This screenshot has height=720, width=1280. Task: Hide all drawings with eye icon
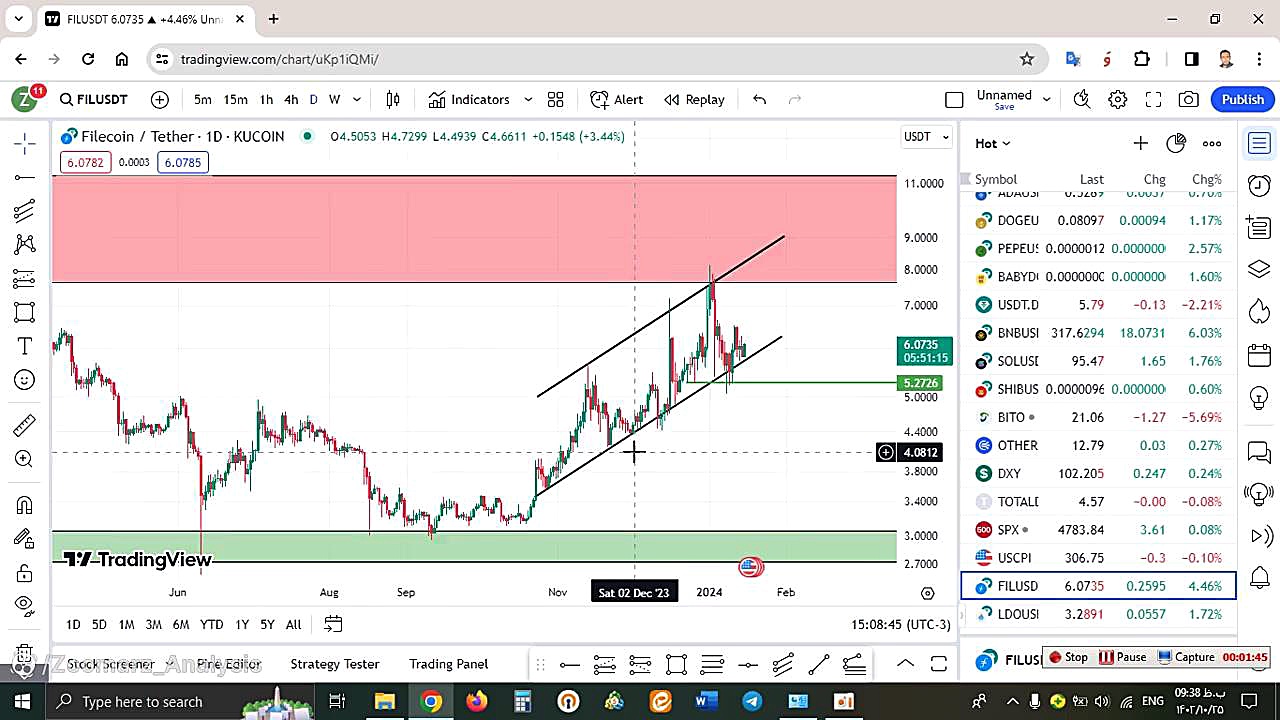pos(25,605)
